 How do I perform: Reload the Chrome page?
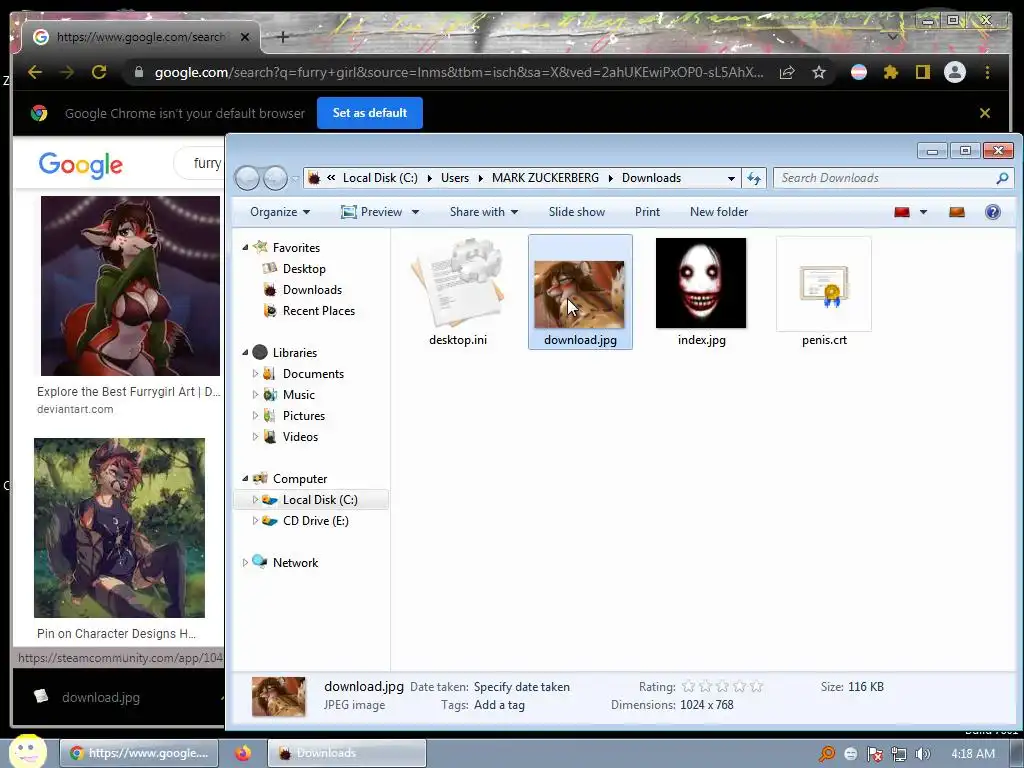click(99, 72)
